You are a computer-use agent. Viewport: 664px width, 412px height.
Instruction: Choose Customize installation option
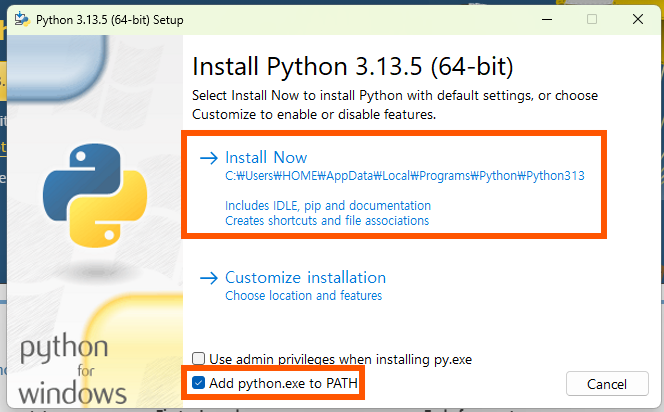pyautogui.click(x=305, y=277)
